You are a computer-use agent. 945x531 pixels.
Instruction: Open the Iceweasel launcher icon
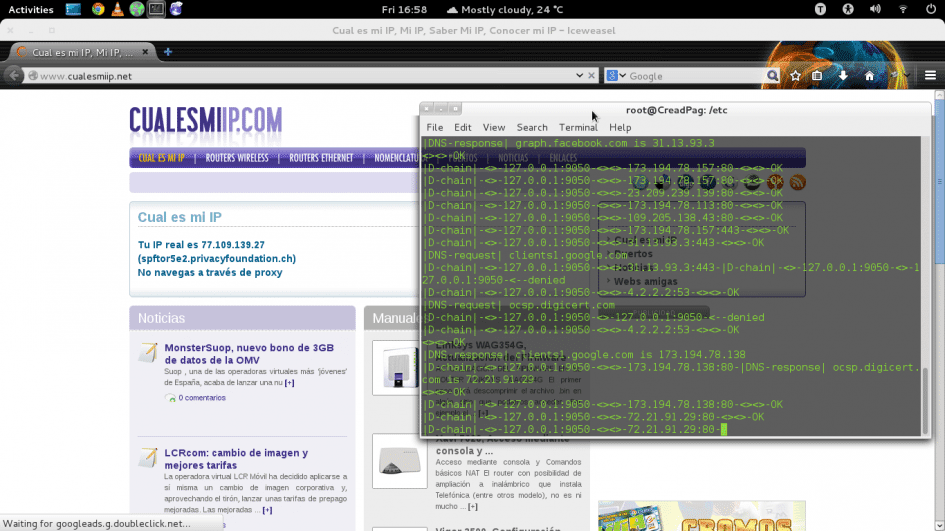pyautogui.click(x=176, y=9)
